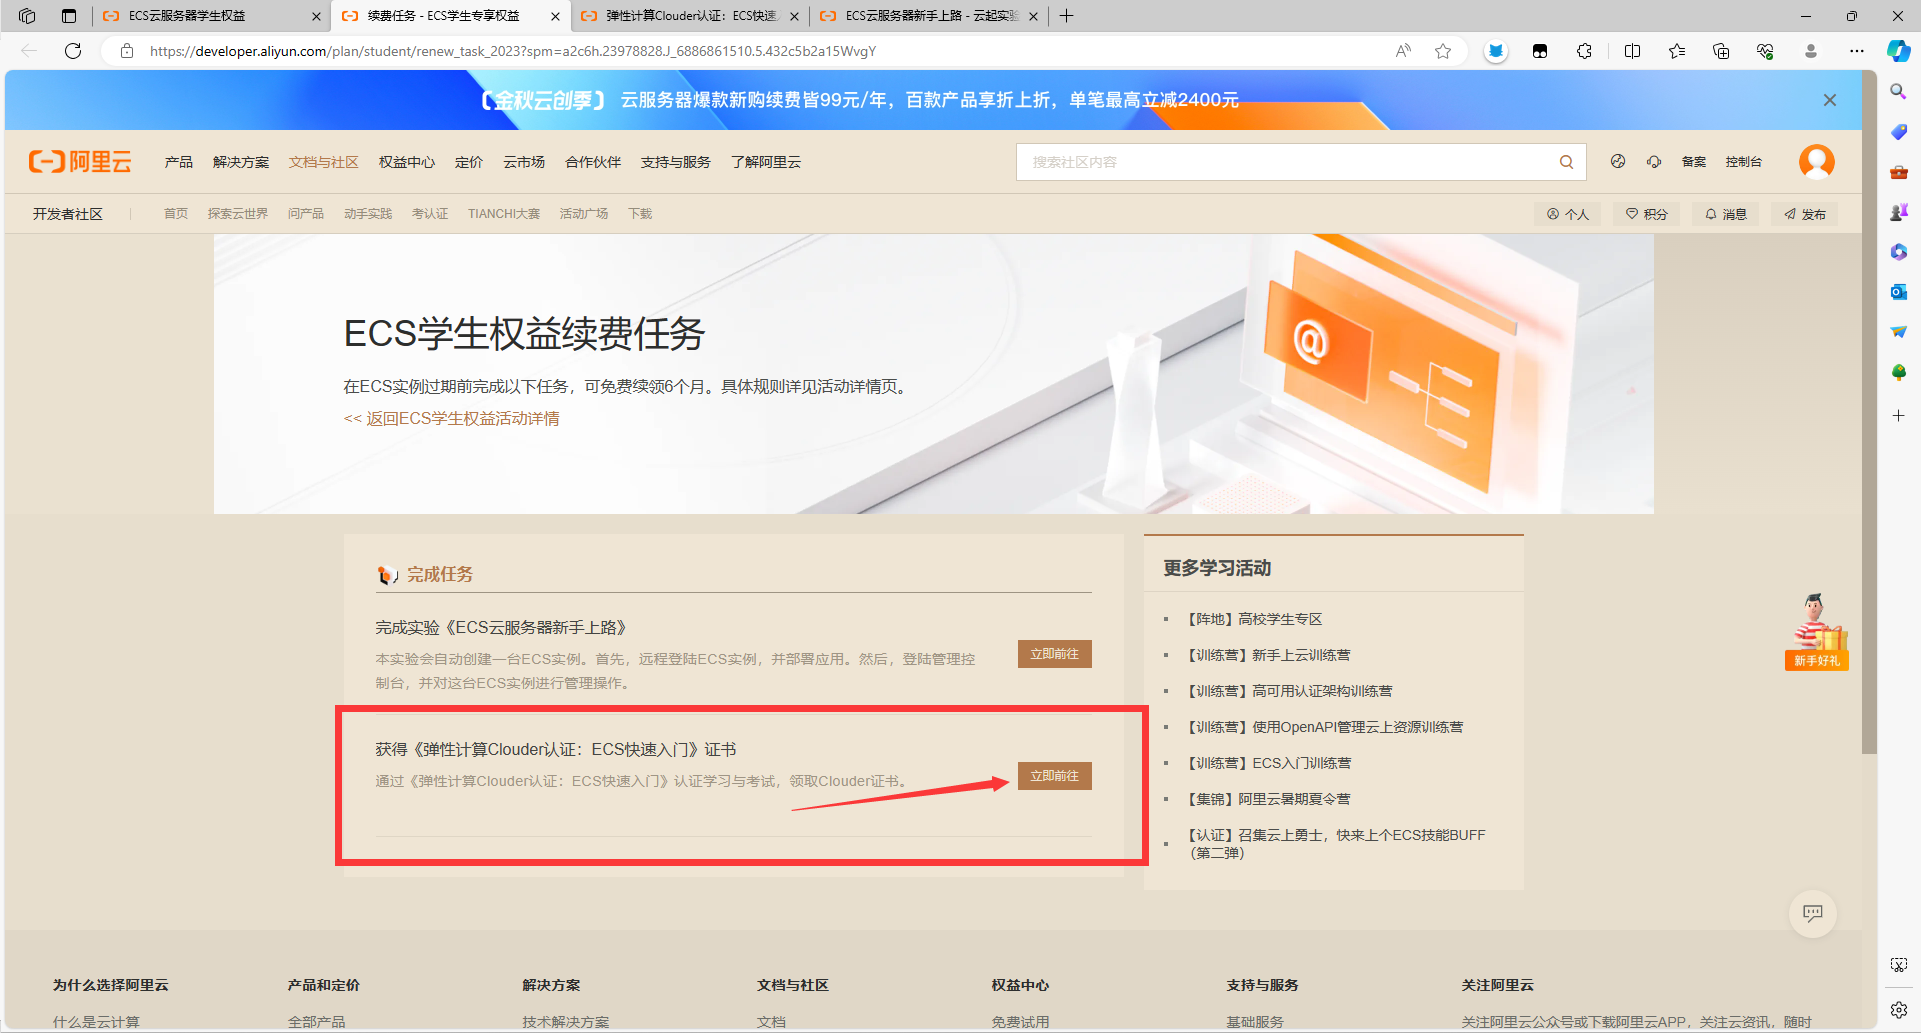This screenshot has width=1921, height=1033.
Task: Click the browser address bar URL
Action: (x=513, y=51)
